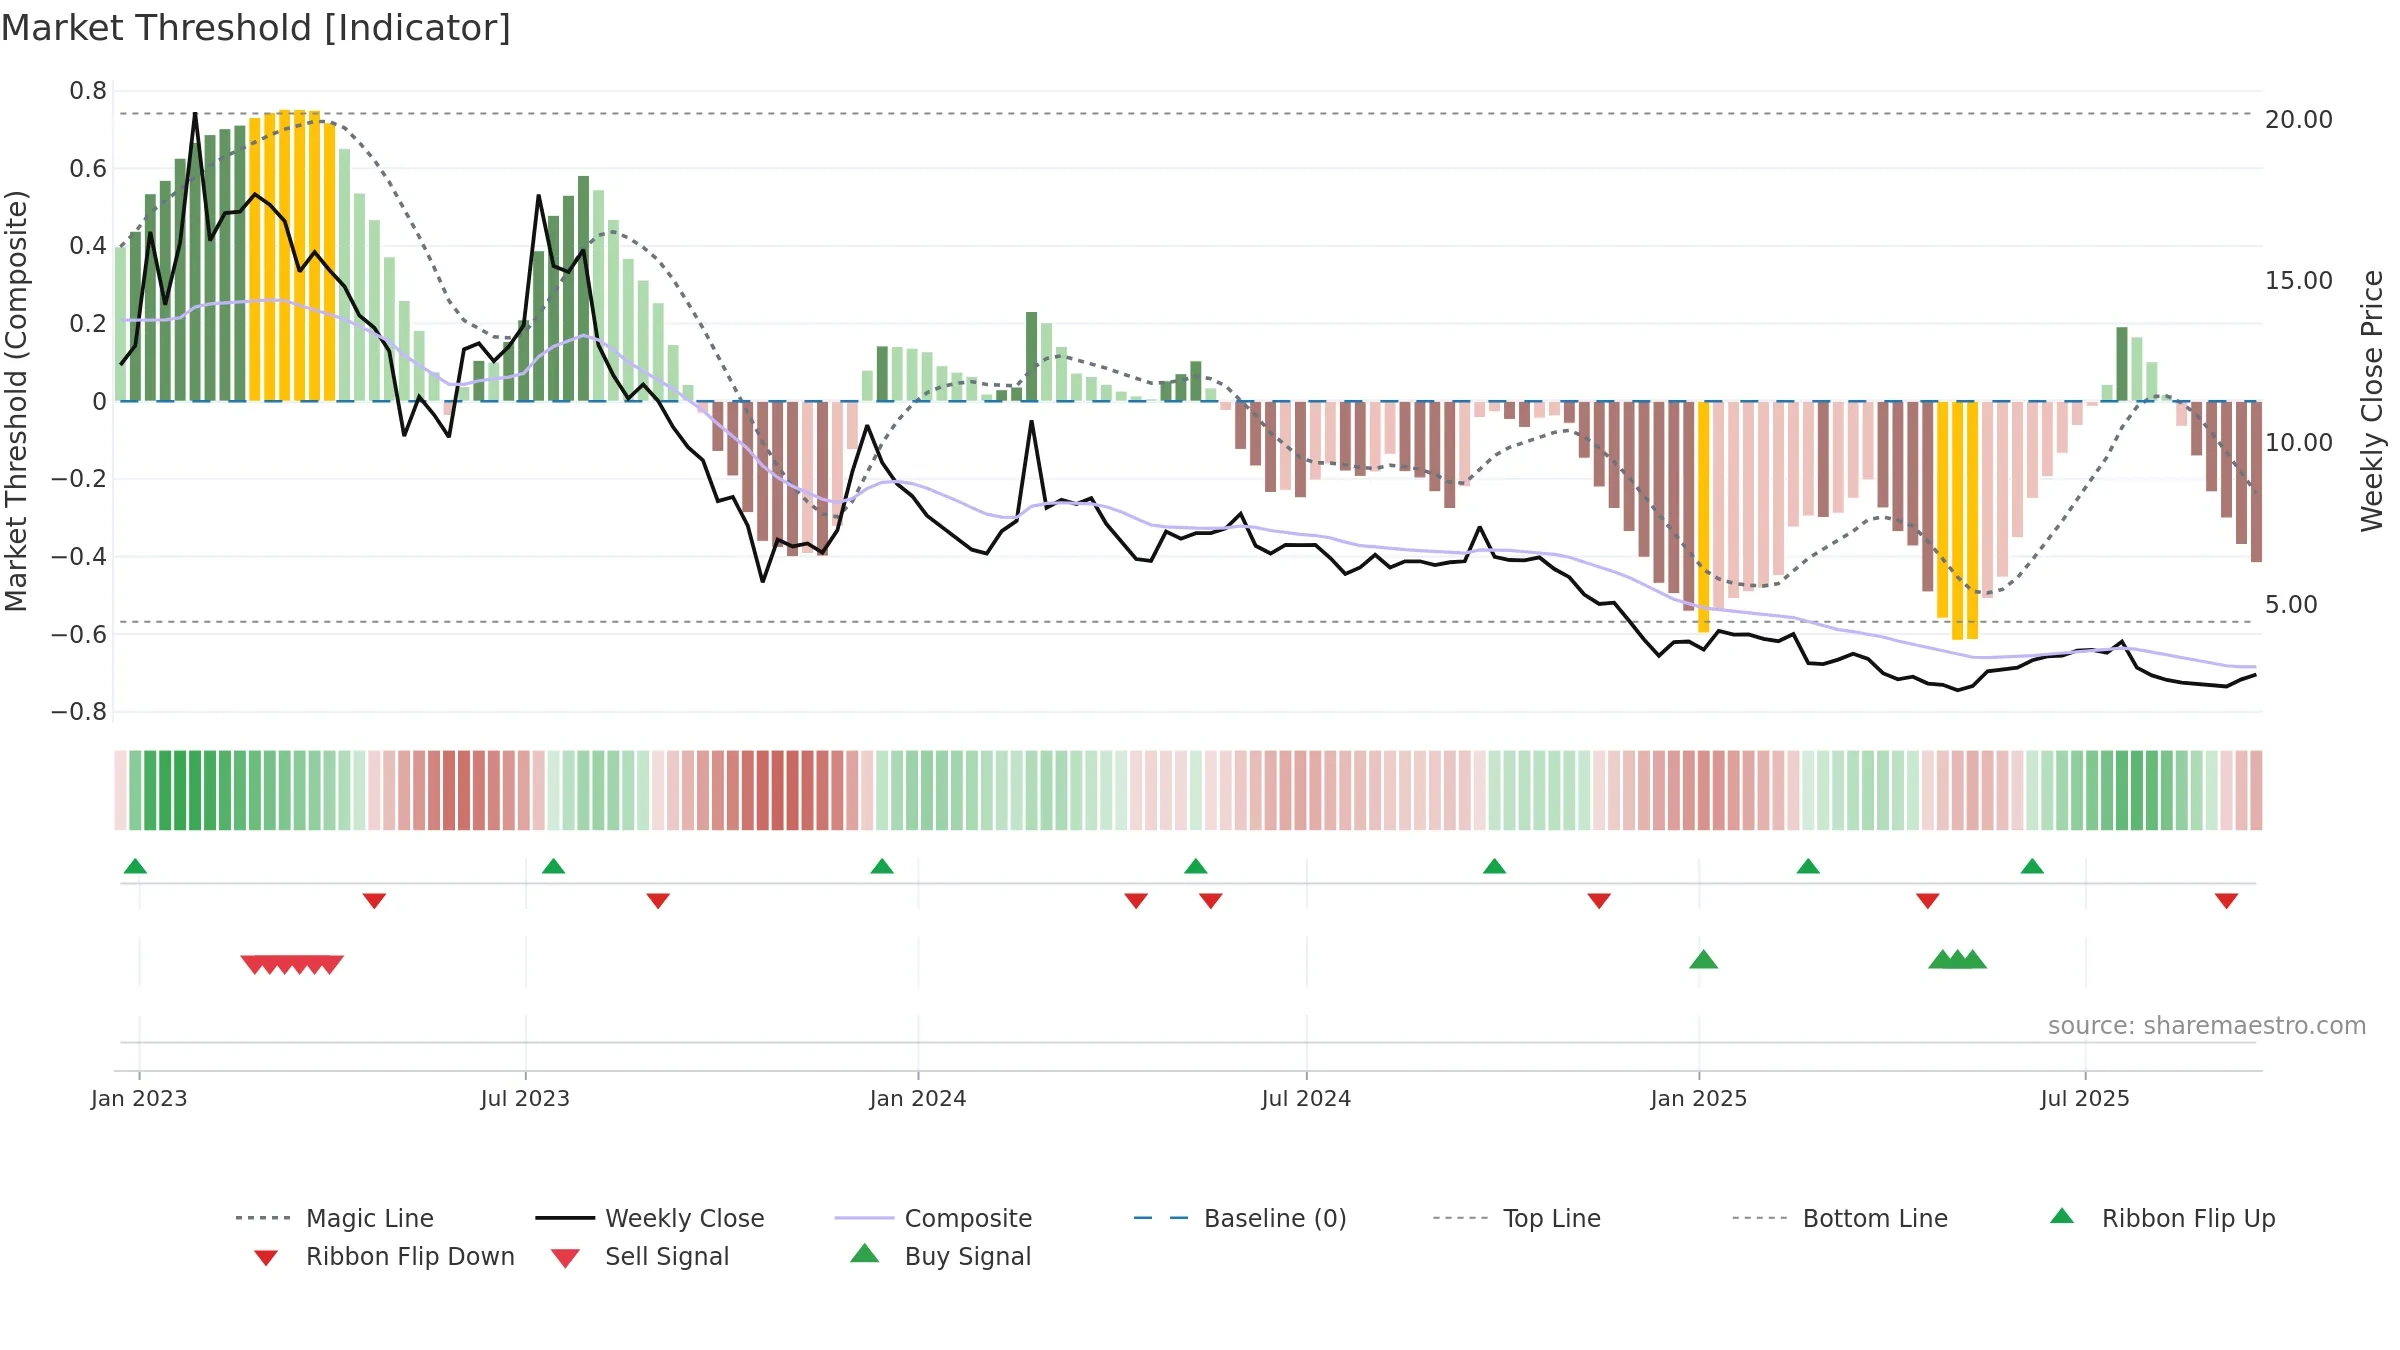Image resolution: width=2400 pixels, height=1350 pixels.
Task: Click the red flip-down triangle around September 2023
Action: click(658, 901)
